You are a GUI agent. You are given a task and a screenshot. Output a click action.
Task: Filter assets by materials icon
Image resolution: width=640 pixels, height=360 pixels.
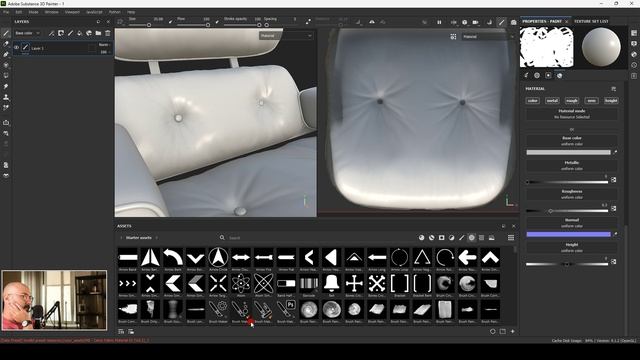click(421, 238)
